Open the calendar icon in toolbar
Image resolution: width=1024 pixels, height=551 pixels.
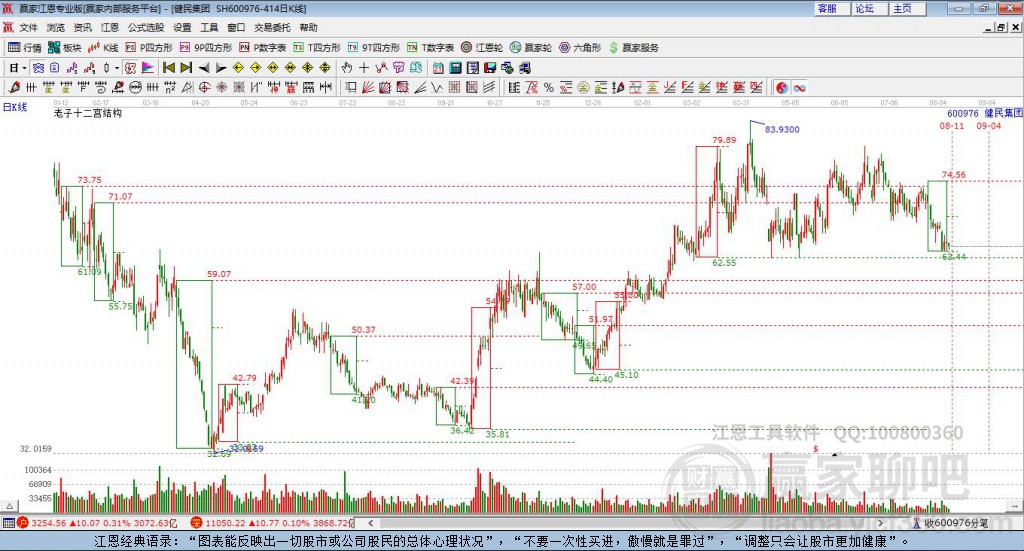pos(438,68)
